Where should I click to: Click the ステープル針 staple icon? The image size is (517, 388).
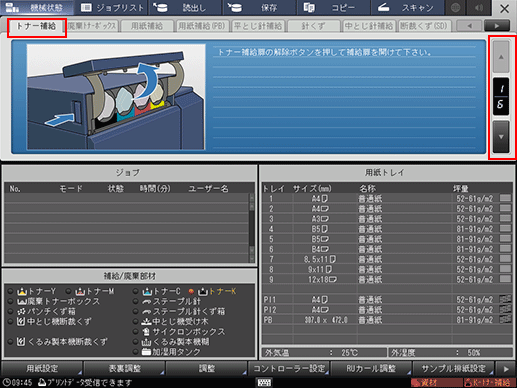(146, 302)
